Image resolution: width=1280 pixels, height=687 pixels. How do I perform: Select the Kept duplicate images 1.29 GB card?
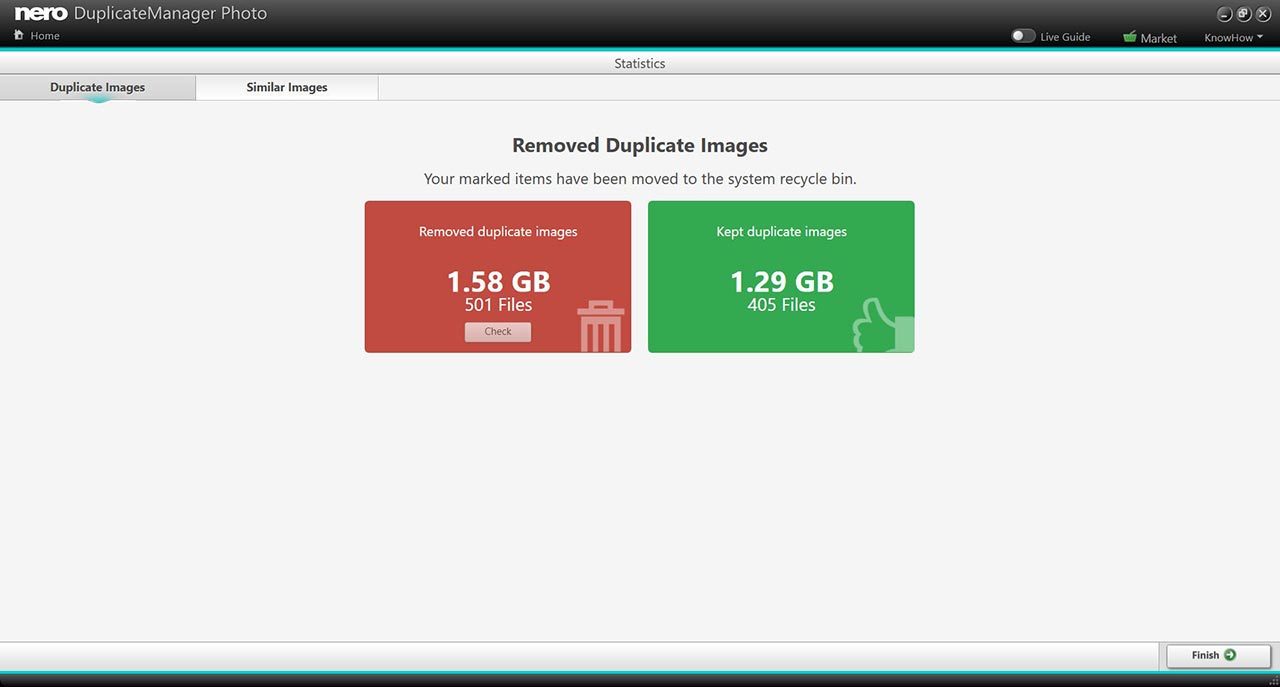(x=781, y=277)
